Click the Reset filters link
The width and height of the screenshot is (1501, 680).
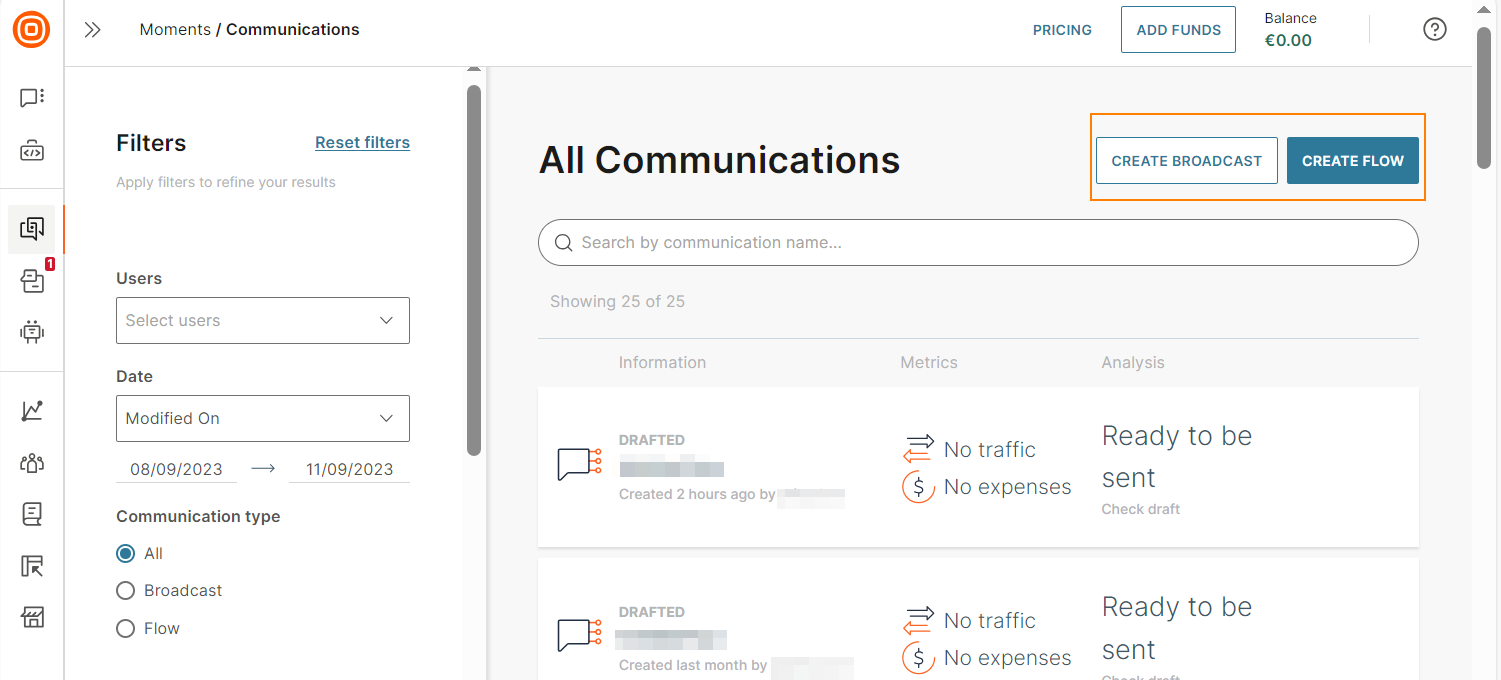[362, 143]
